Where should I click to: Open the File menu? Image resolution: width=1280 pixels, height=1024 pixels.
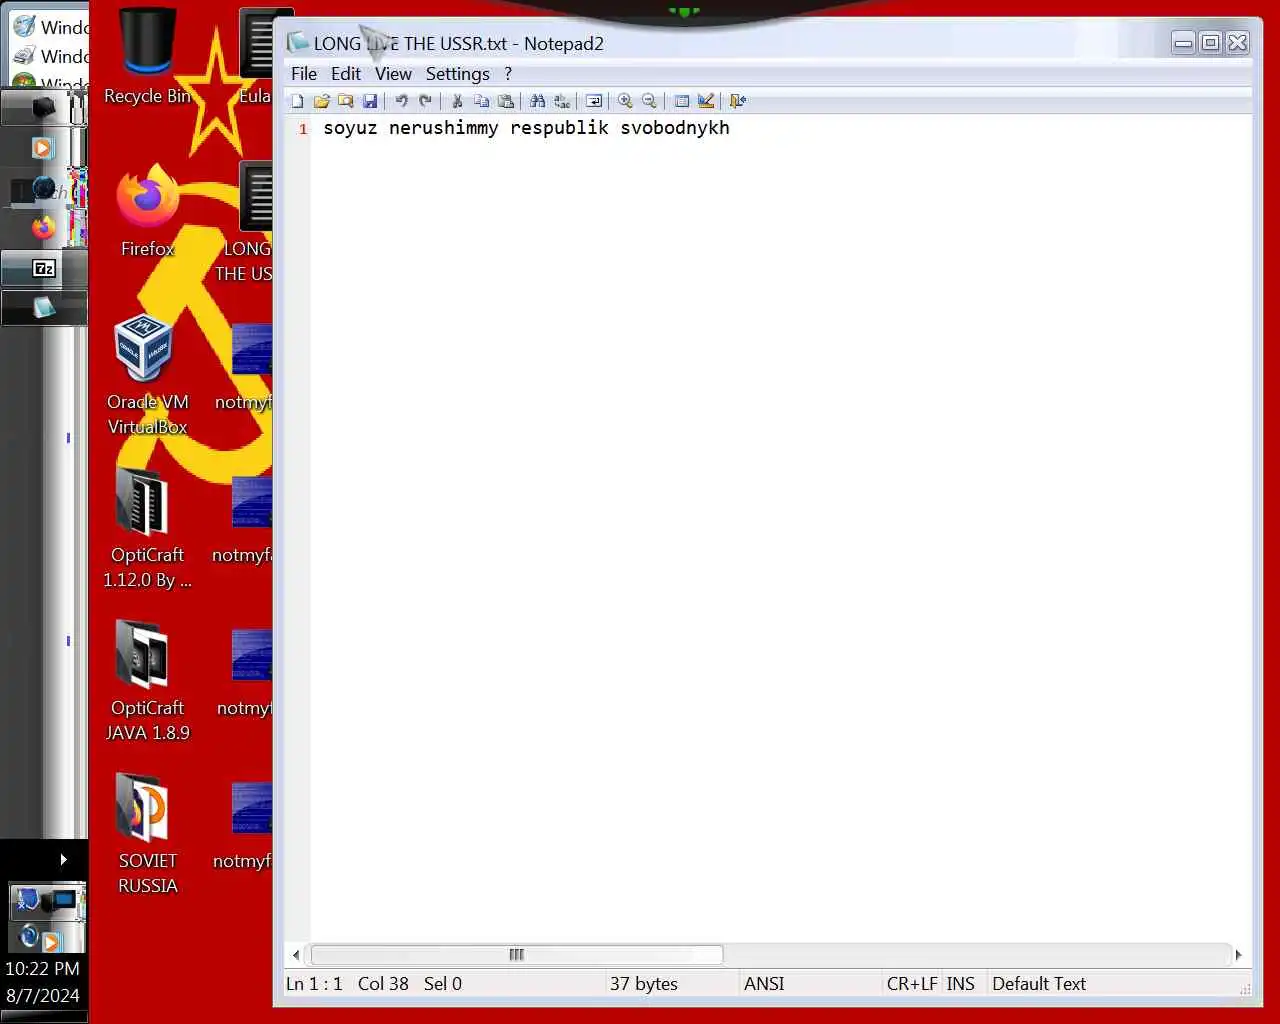point(304,74)
